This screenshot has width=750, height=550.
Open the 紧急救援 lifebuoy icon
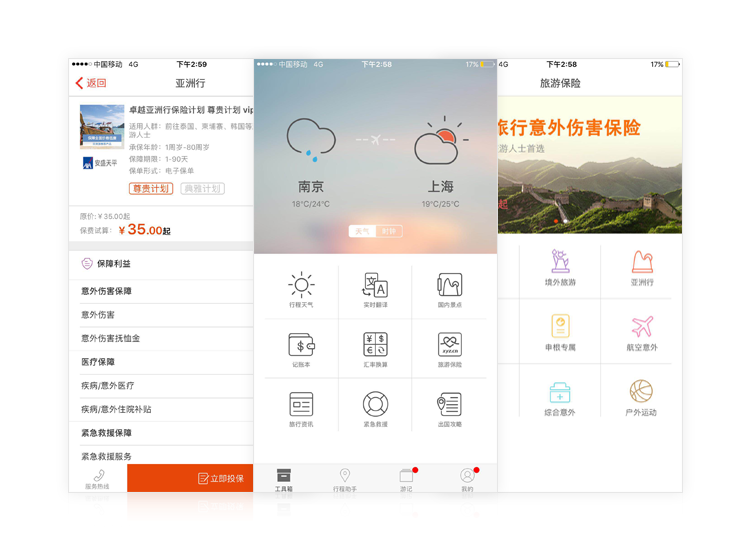[x=375, y=405]
